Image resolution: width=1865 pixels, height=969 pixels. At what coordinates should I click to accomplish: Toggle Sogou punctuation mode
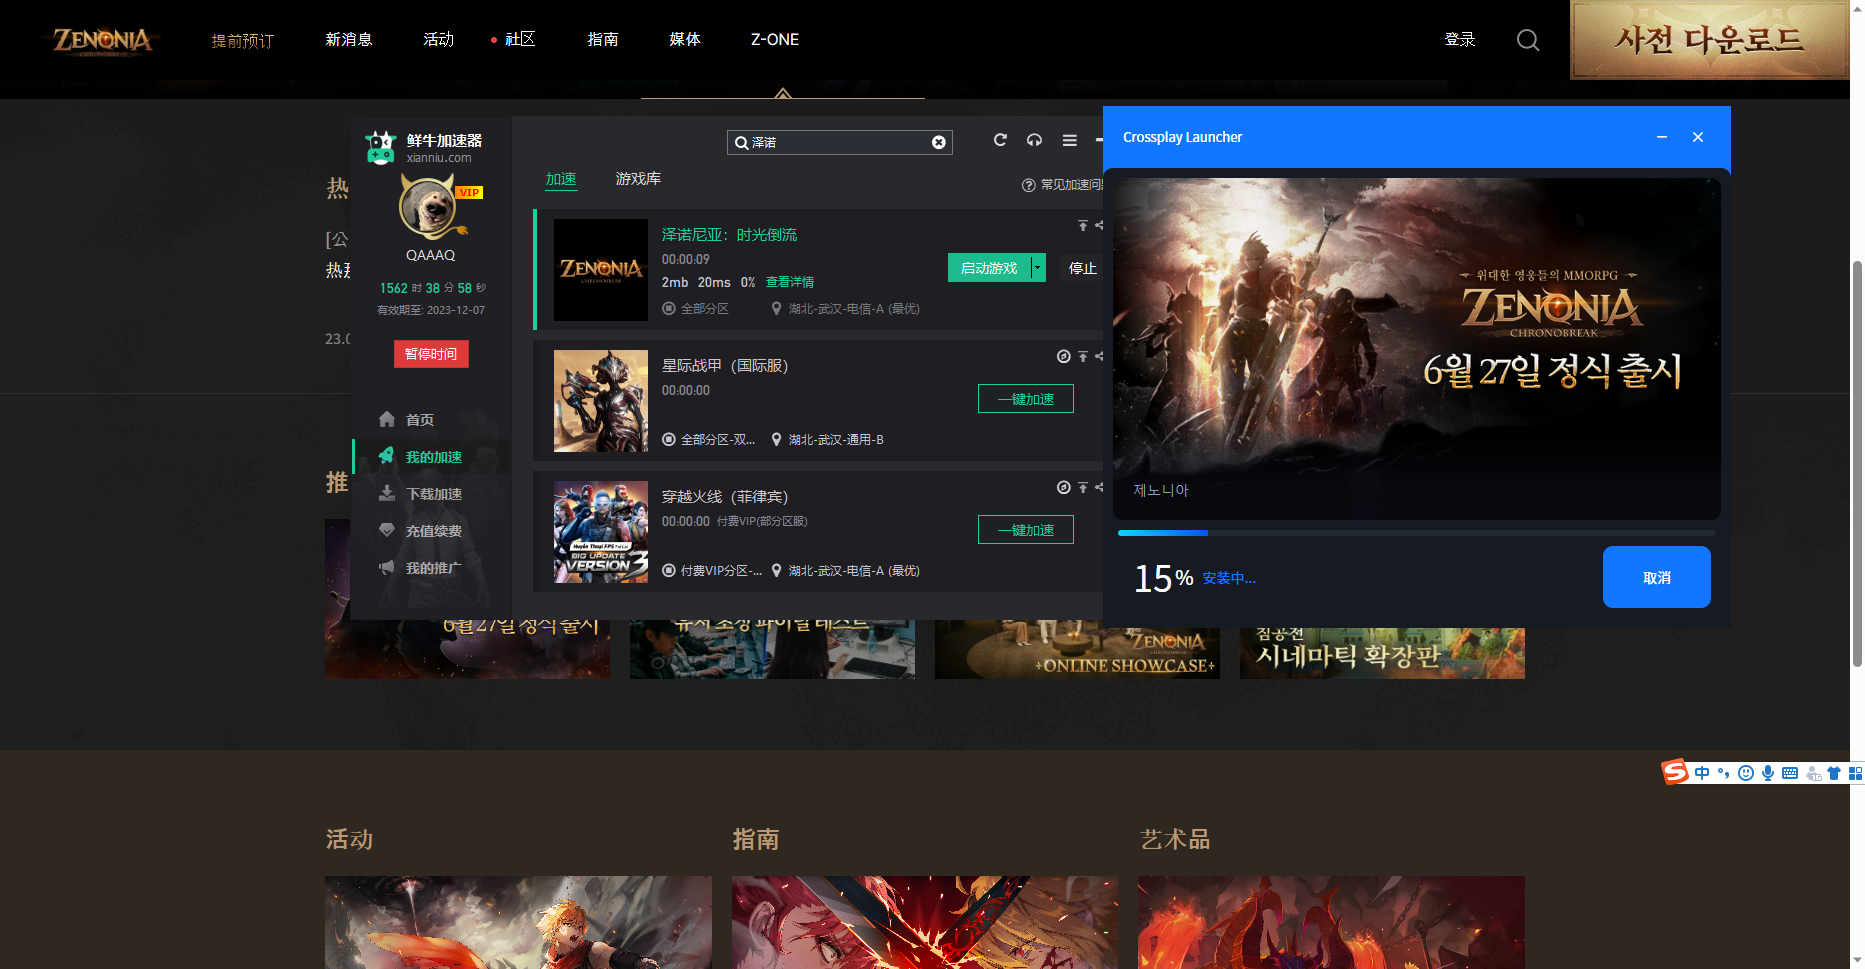pos(1724,773)
